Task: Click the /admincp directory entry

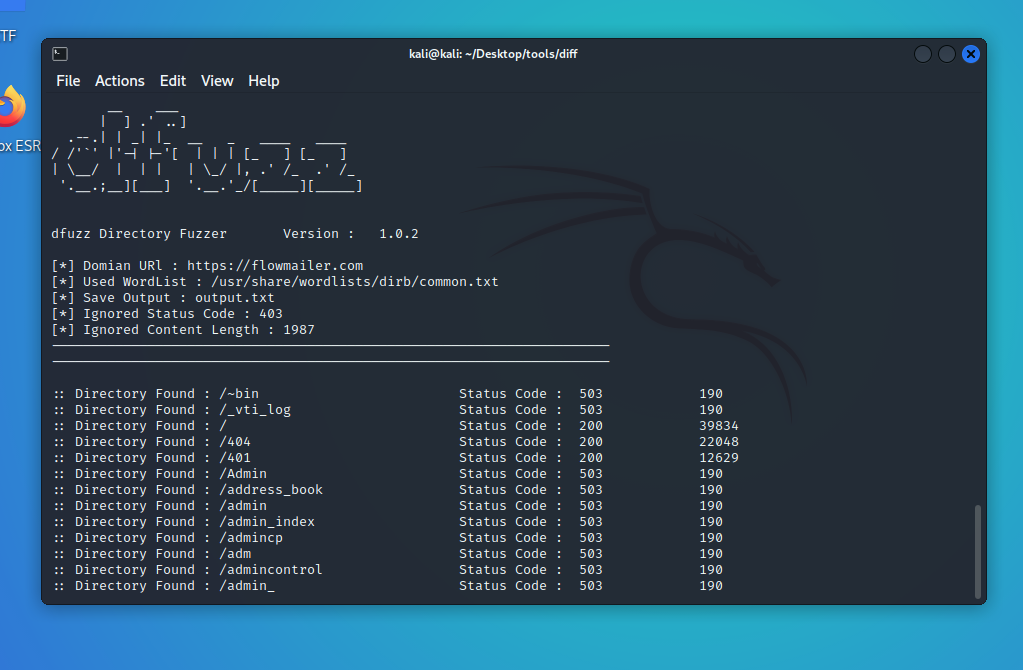Action: coord(251,538)
